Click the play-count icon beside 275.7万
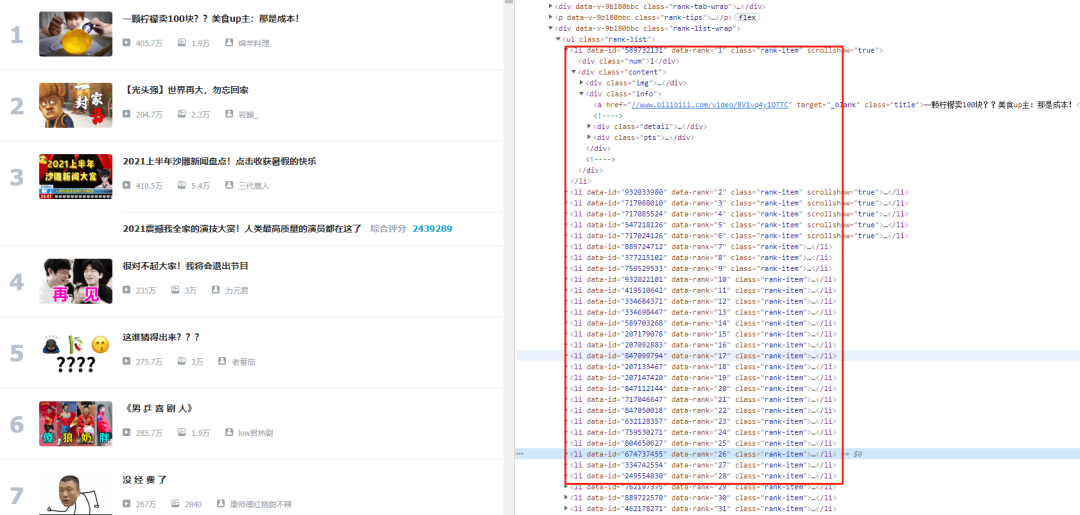 point(127,361)
